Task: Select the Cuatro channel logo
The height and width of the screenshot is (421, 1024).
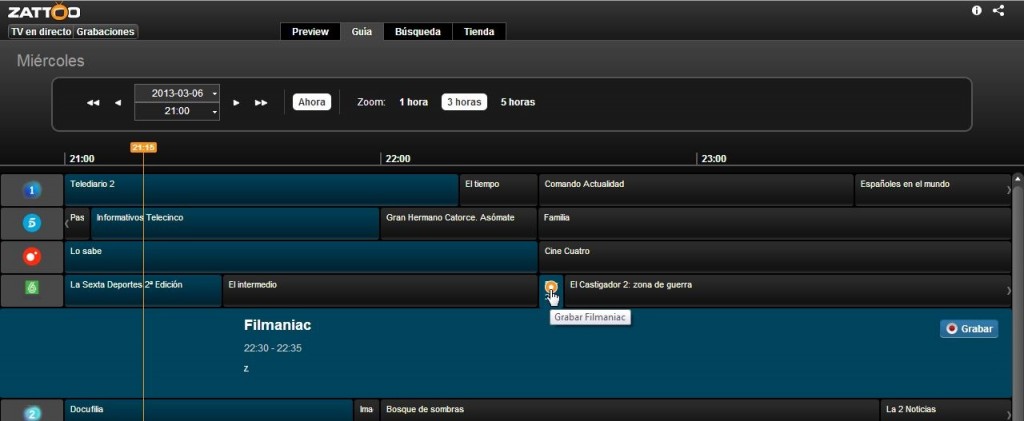Action: tap(32, 256)
